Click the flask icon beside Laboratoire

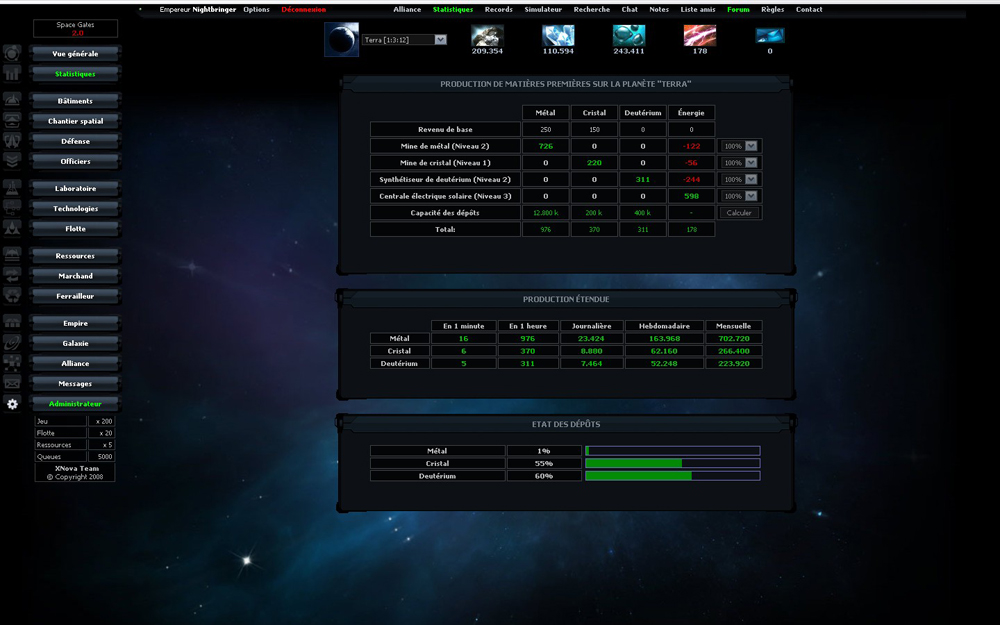click(12, 188)
